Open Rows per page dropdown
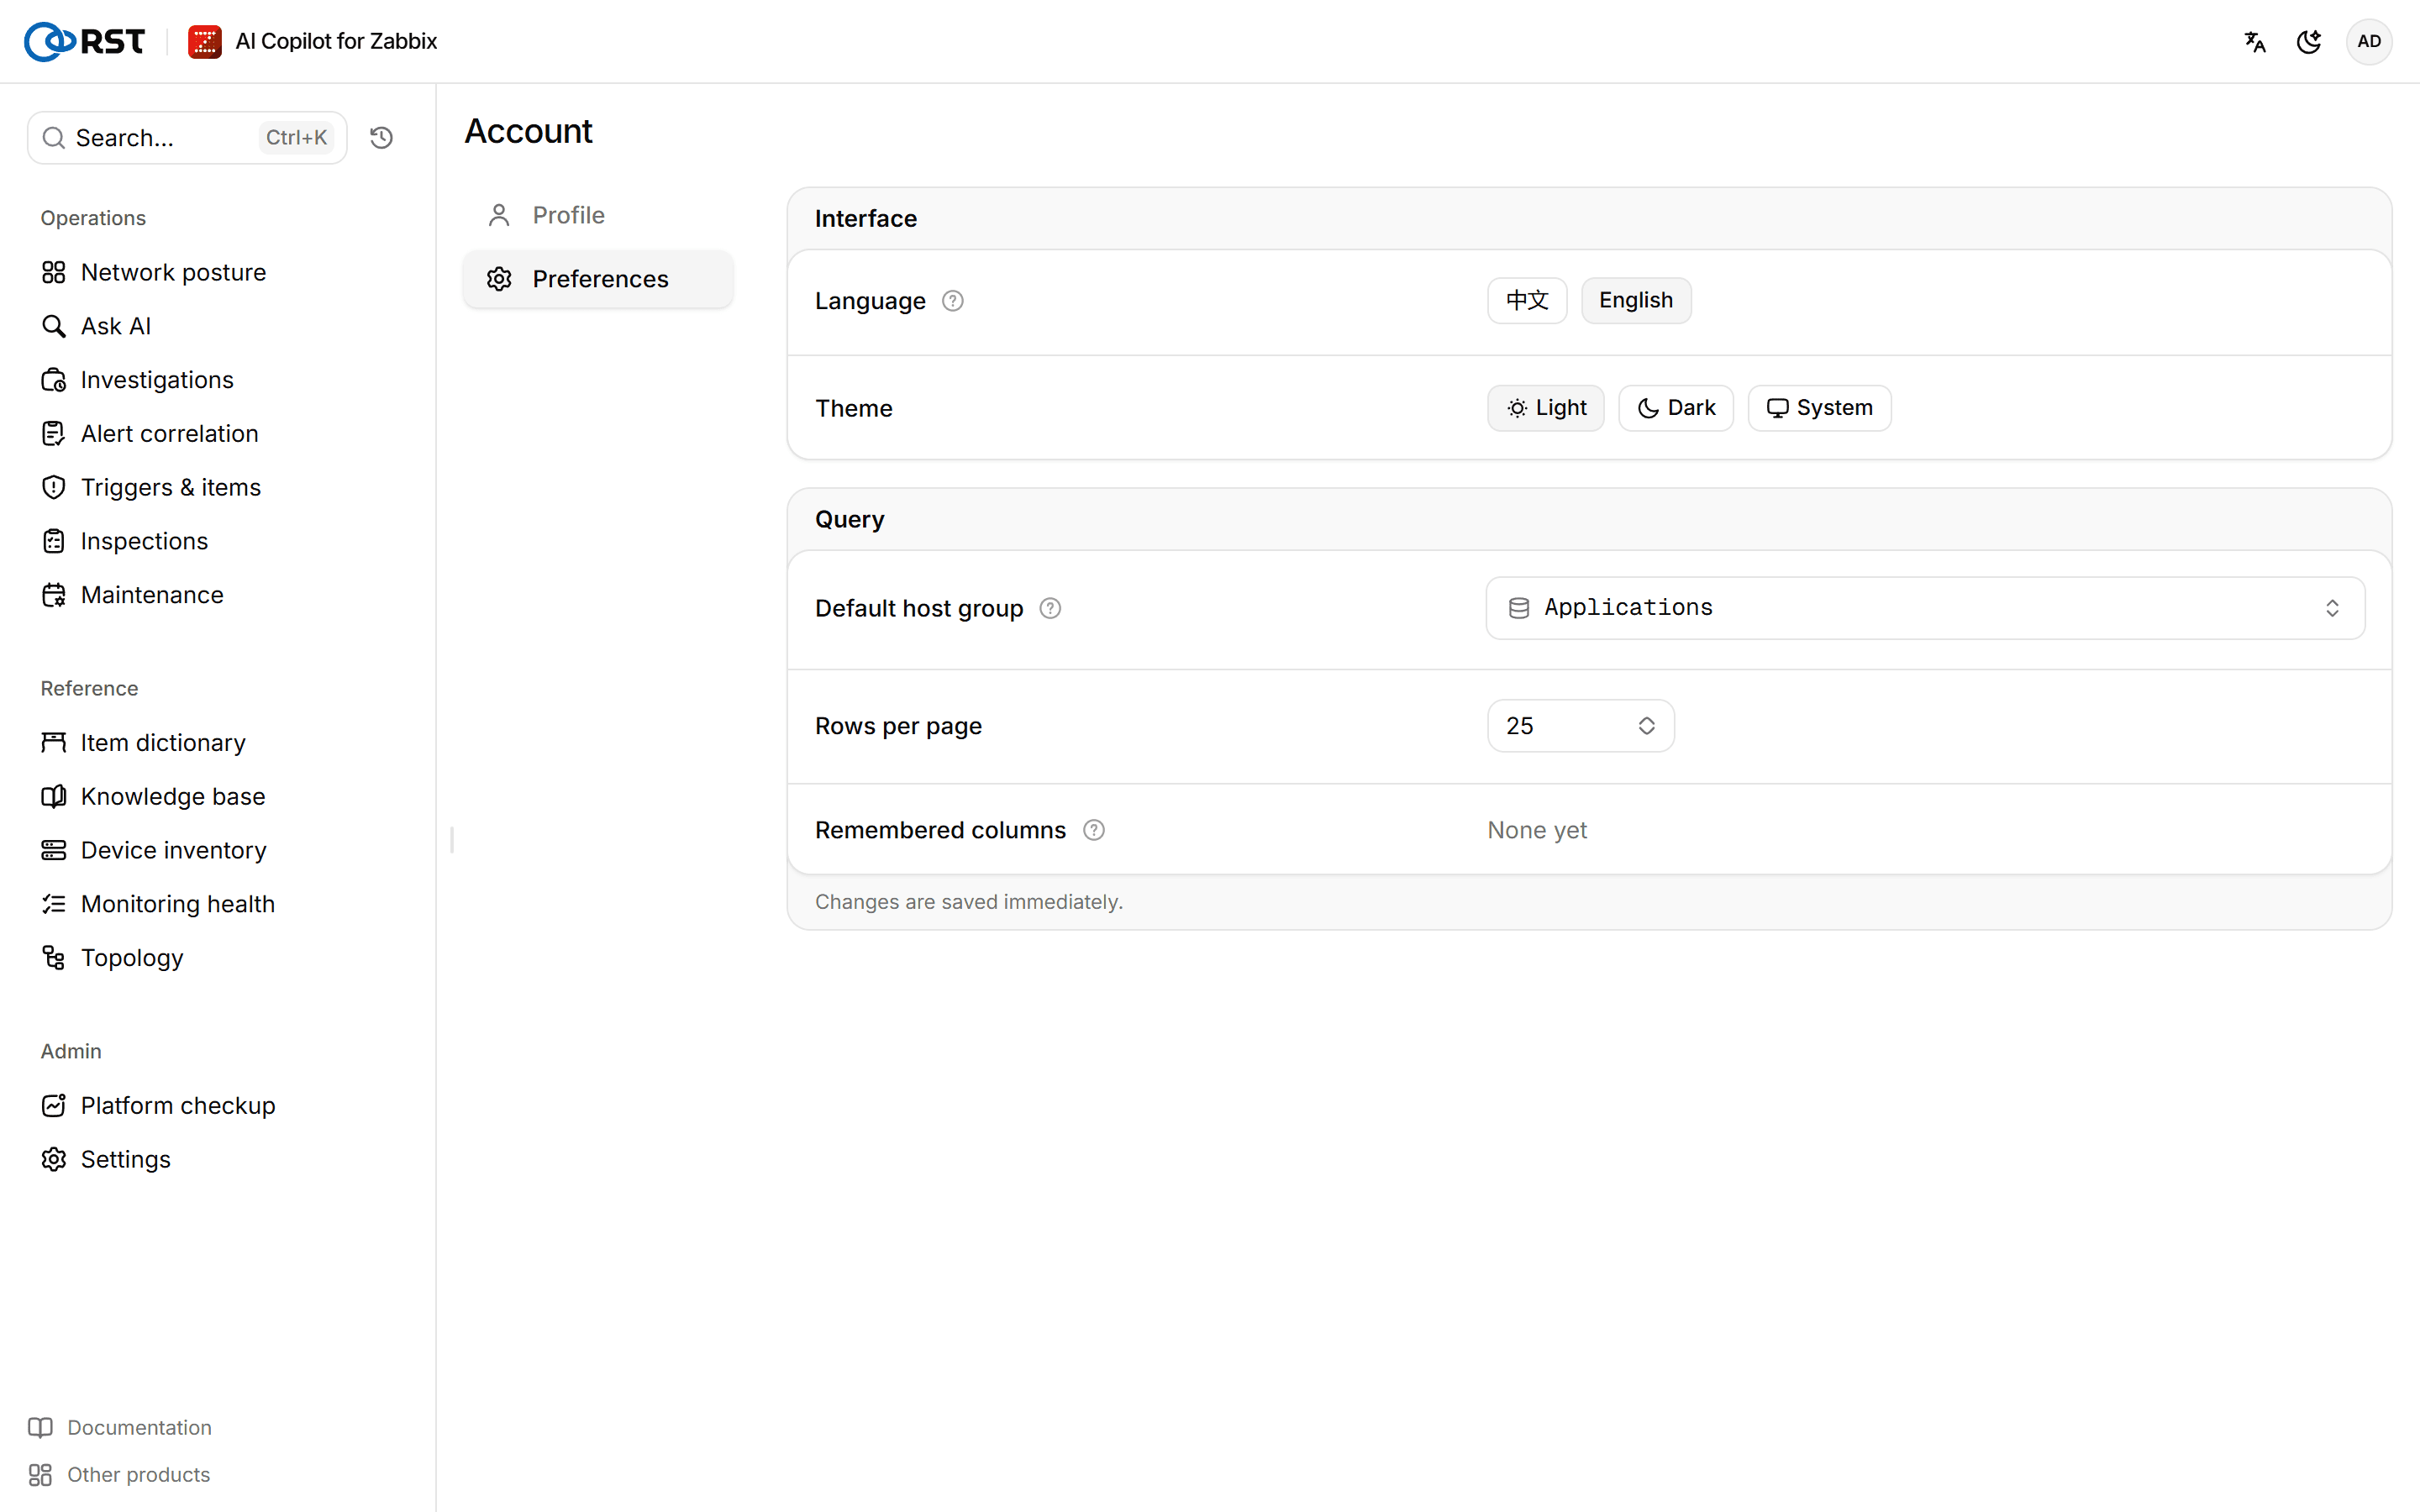 pos(1581,726)
